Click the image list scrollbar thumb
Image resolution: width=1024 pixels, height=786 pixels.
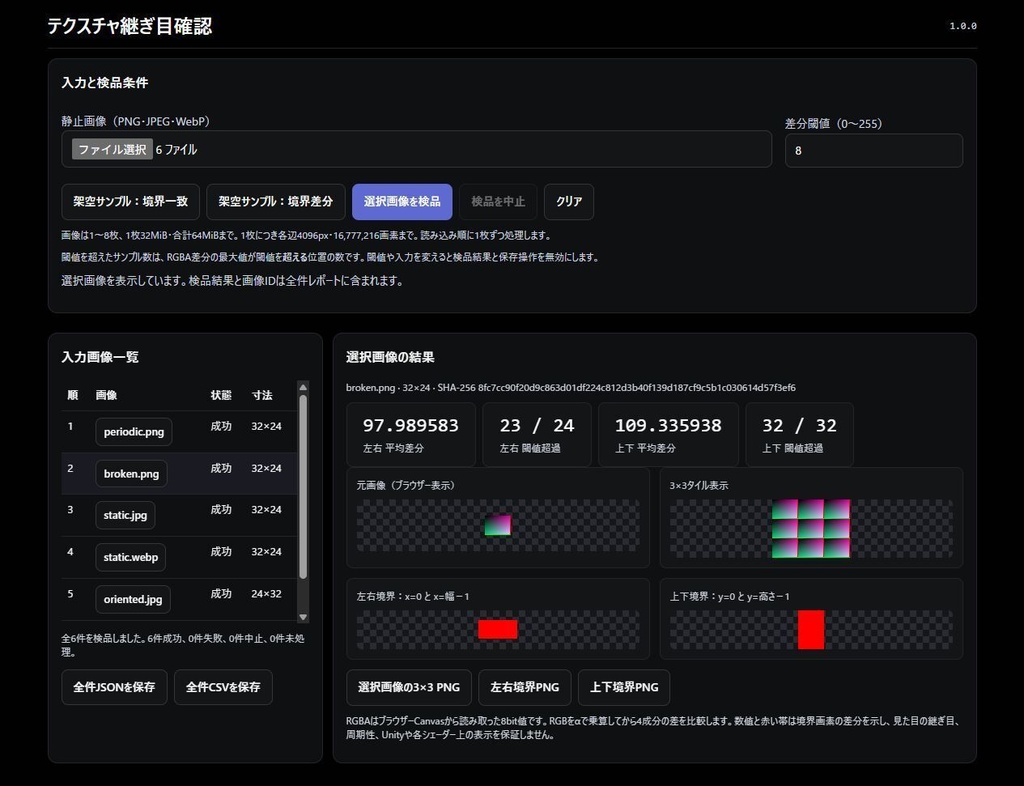(303, 486)
